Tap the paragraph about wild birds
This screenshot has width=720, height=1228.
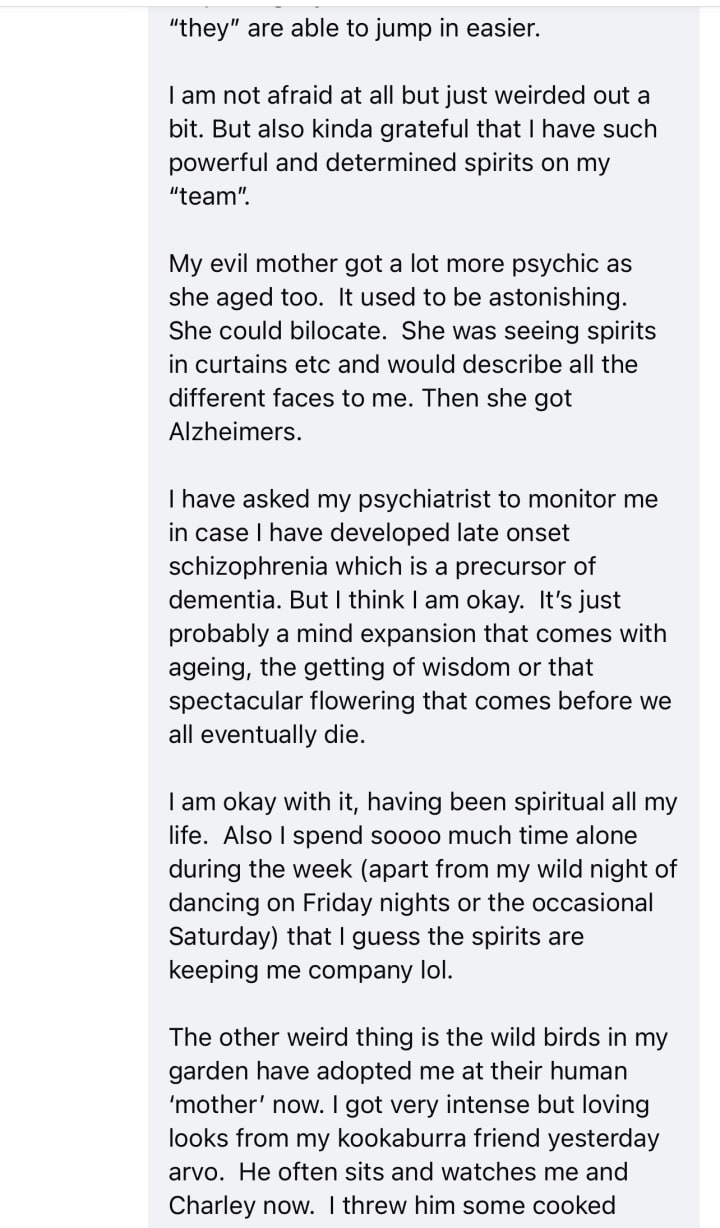tap(417, 1122)
